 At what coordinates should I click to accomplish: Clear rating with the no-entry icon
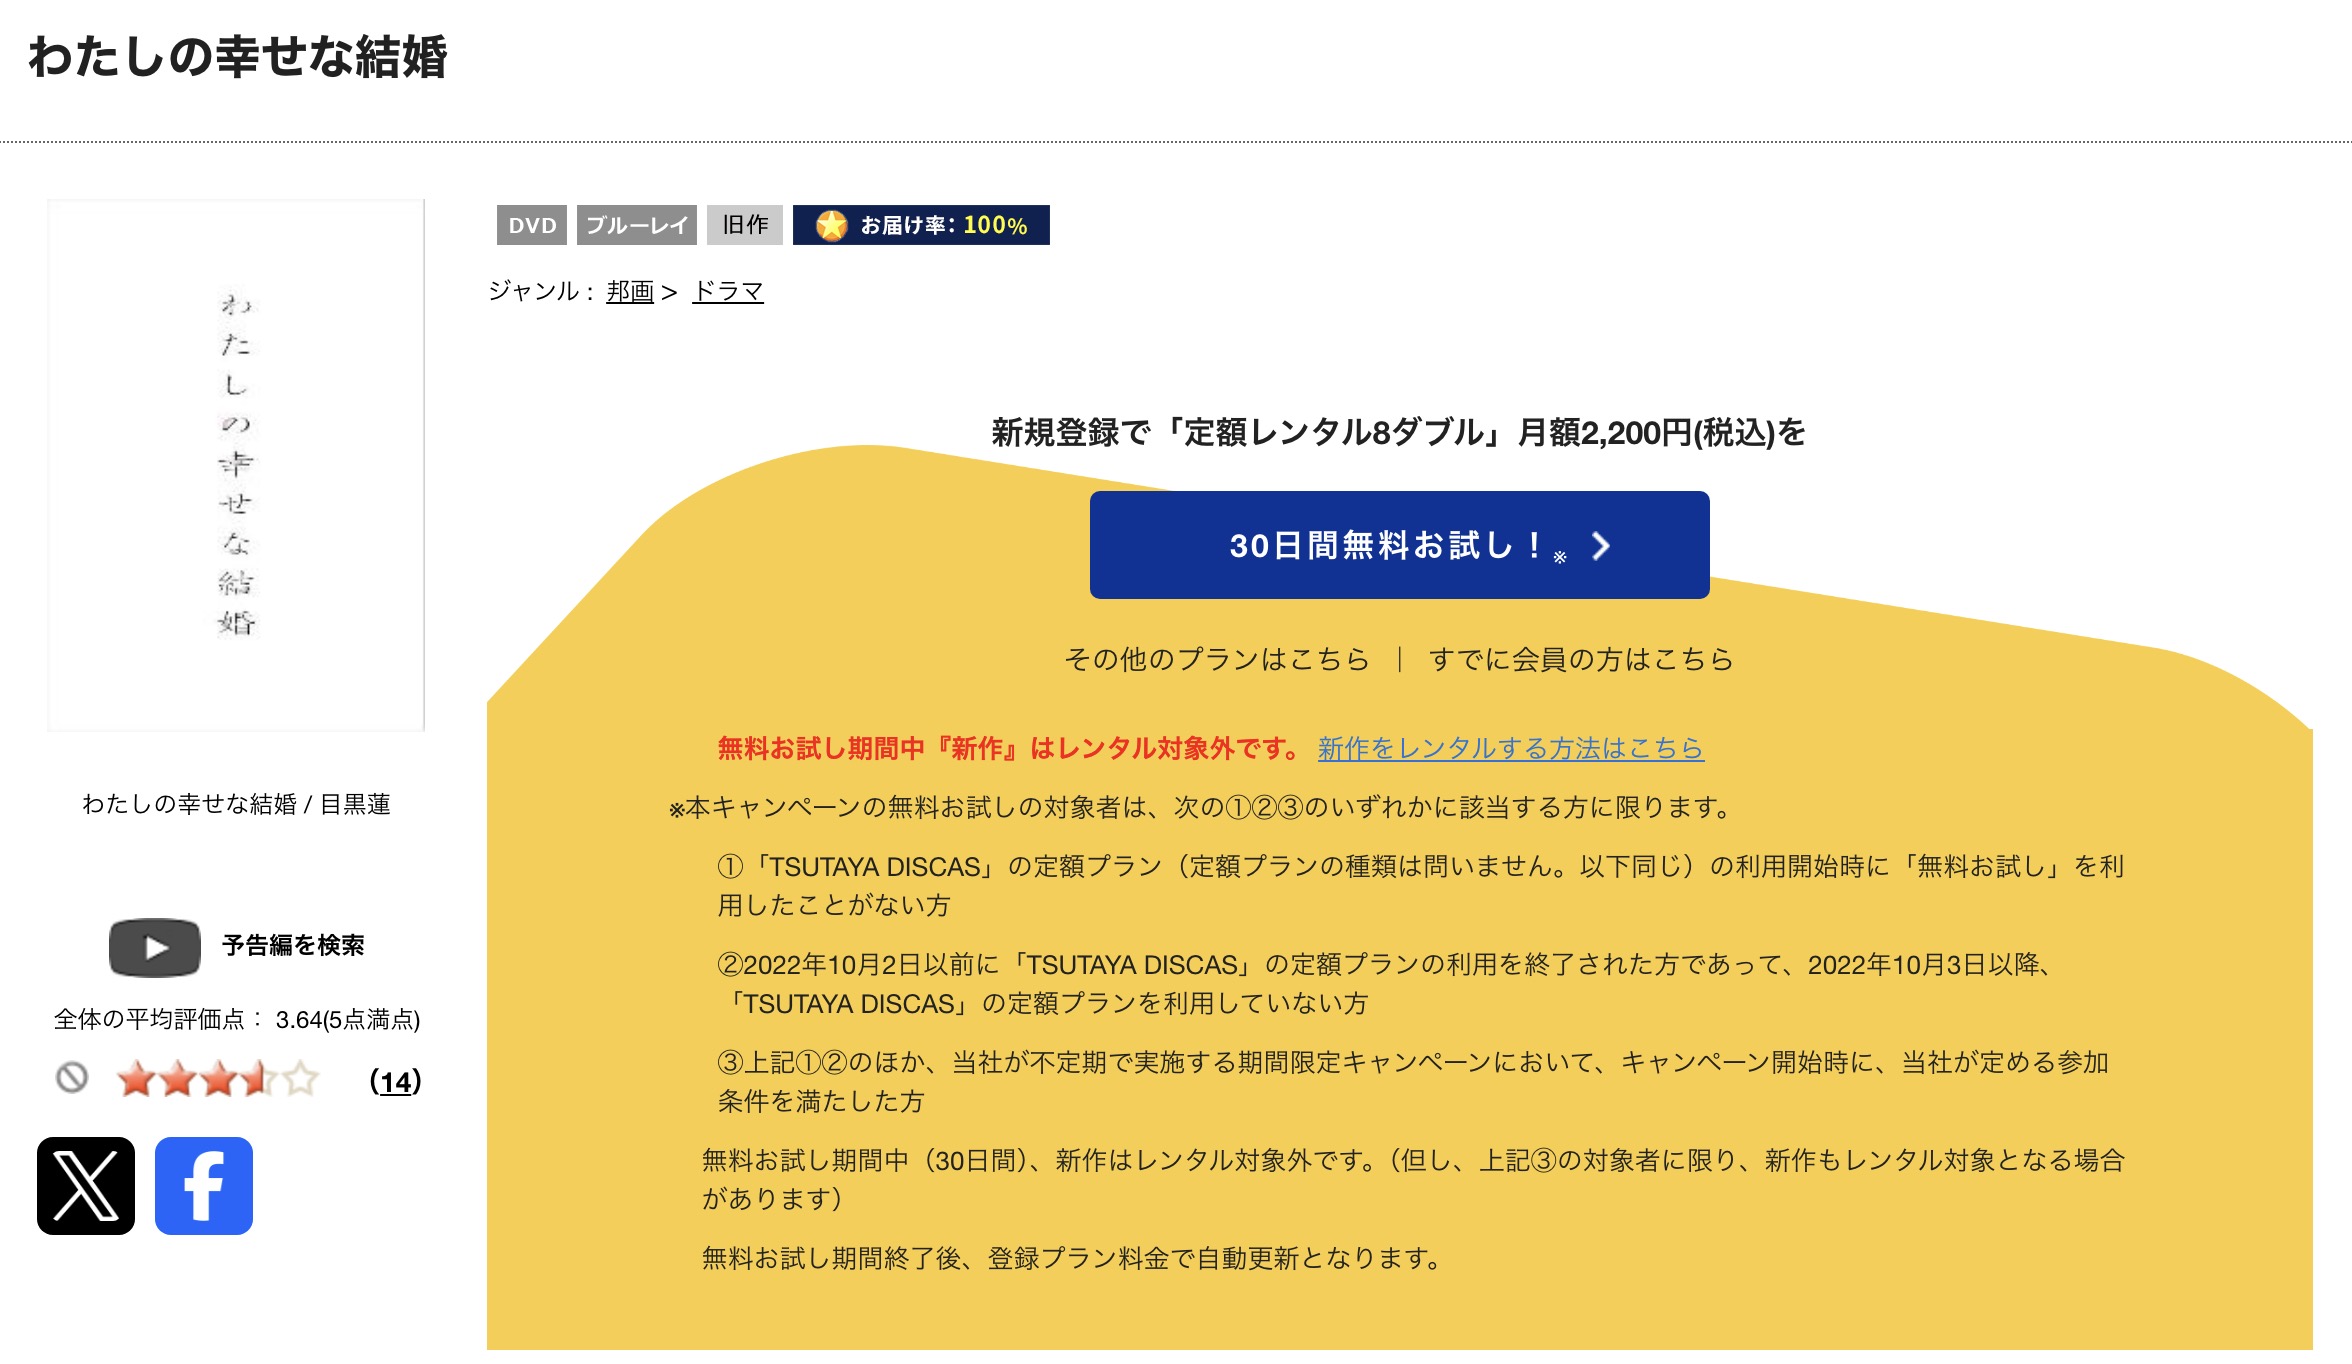pyautogui.click(x=72, y=1078)
